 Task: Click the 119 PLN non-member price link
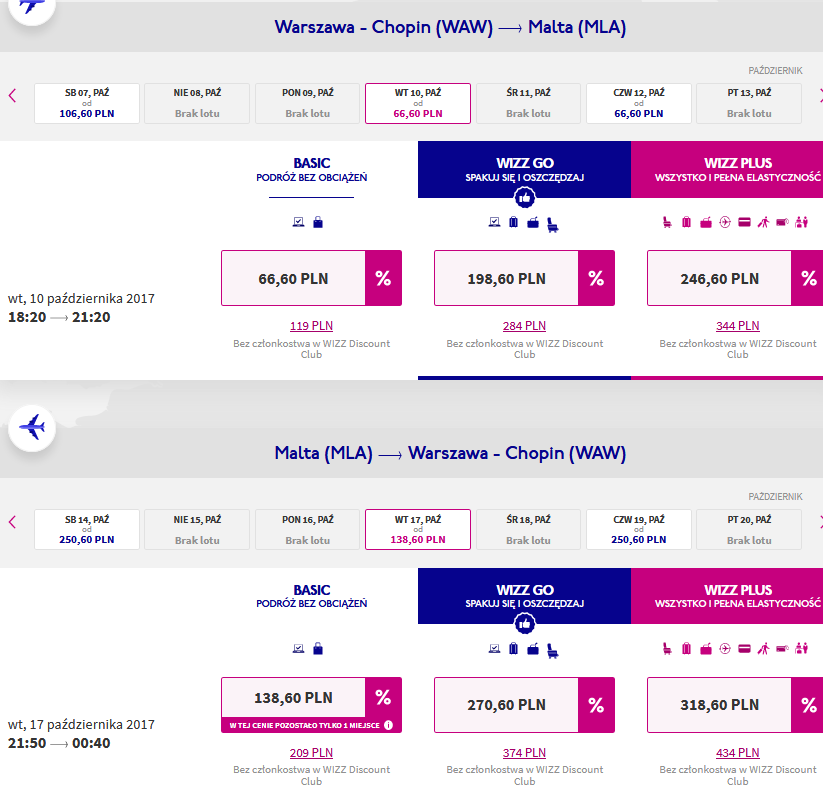point(311,325)
